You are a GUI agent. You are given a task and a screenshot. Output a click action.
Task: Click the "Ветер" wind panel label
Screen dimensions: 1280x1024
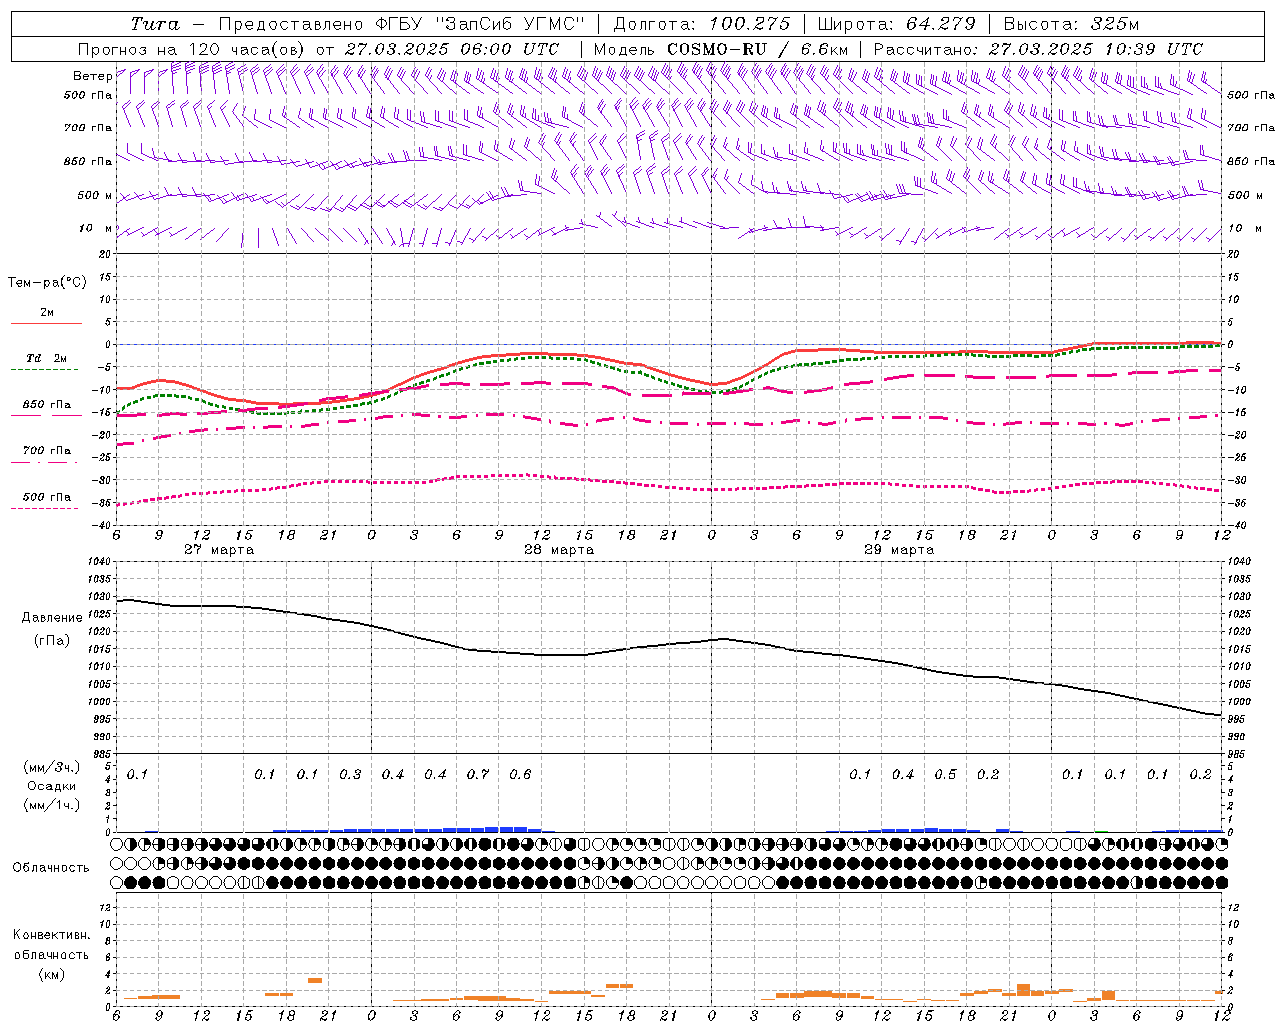pos(93,76)
